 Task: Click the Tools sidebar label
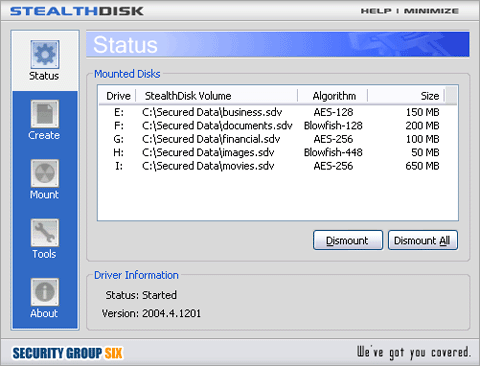(44, 254)
